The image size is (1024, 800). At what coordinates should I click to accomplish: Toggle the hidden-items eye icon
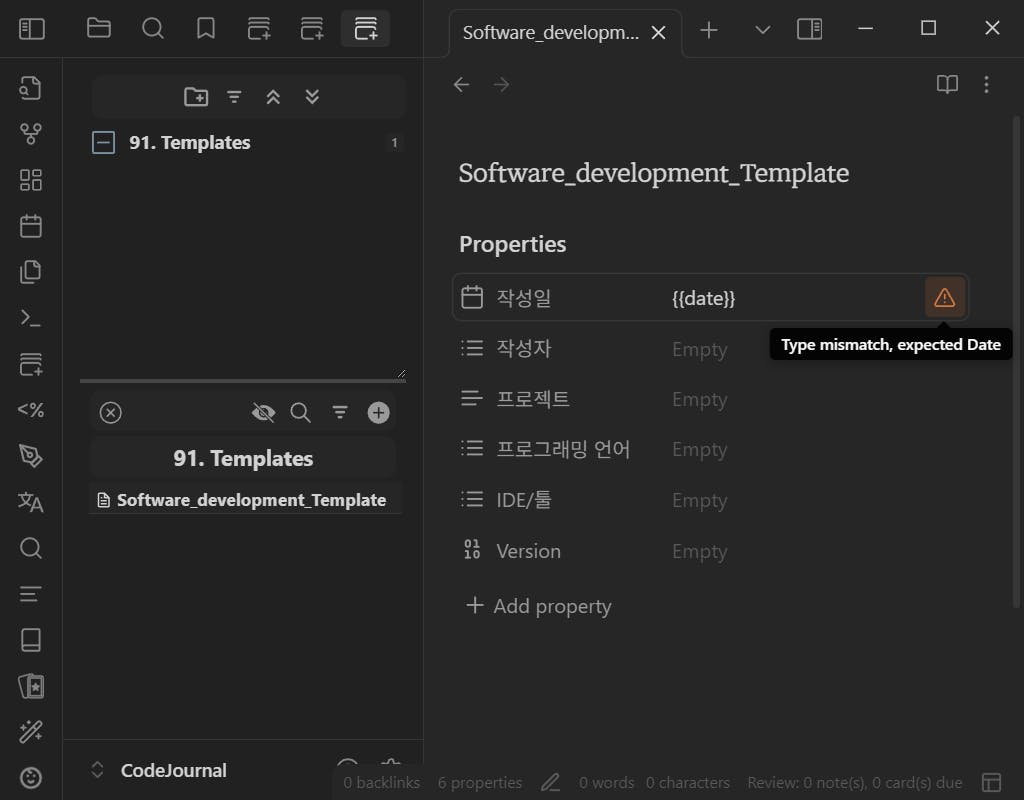263,413
